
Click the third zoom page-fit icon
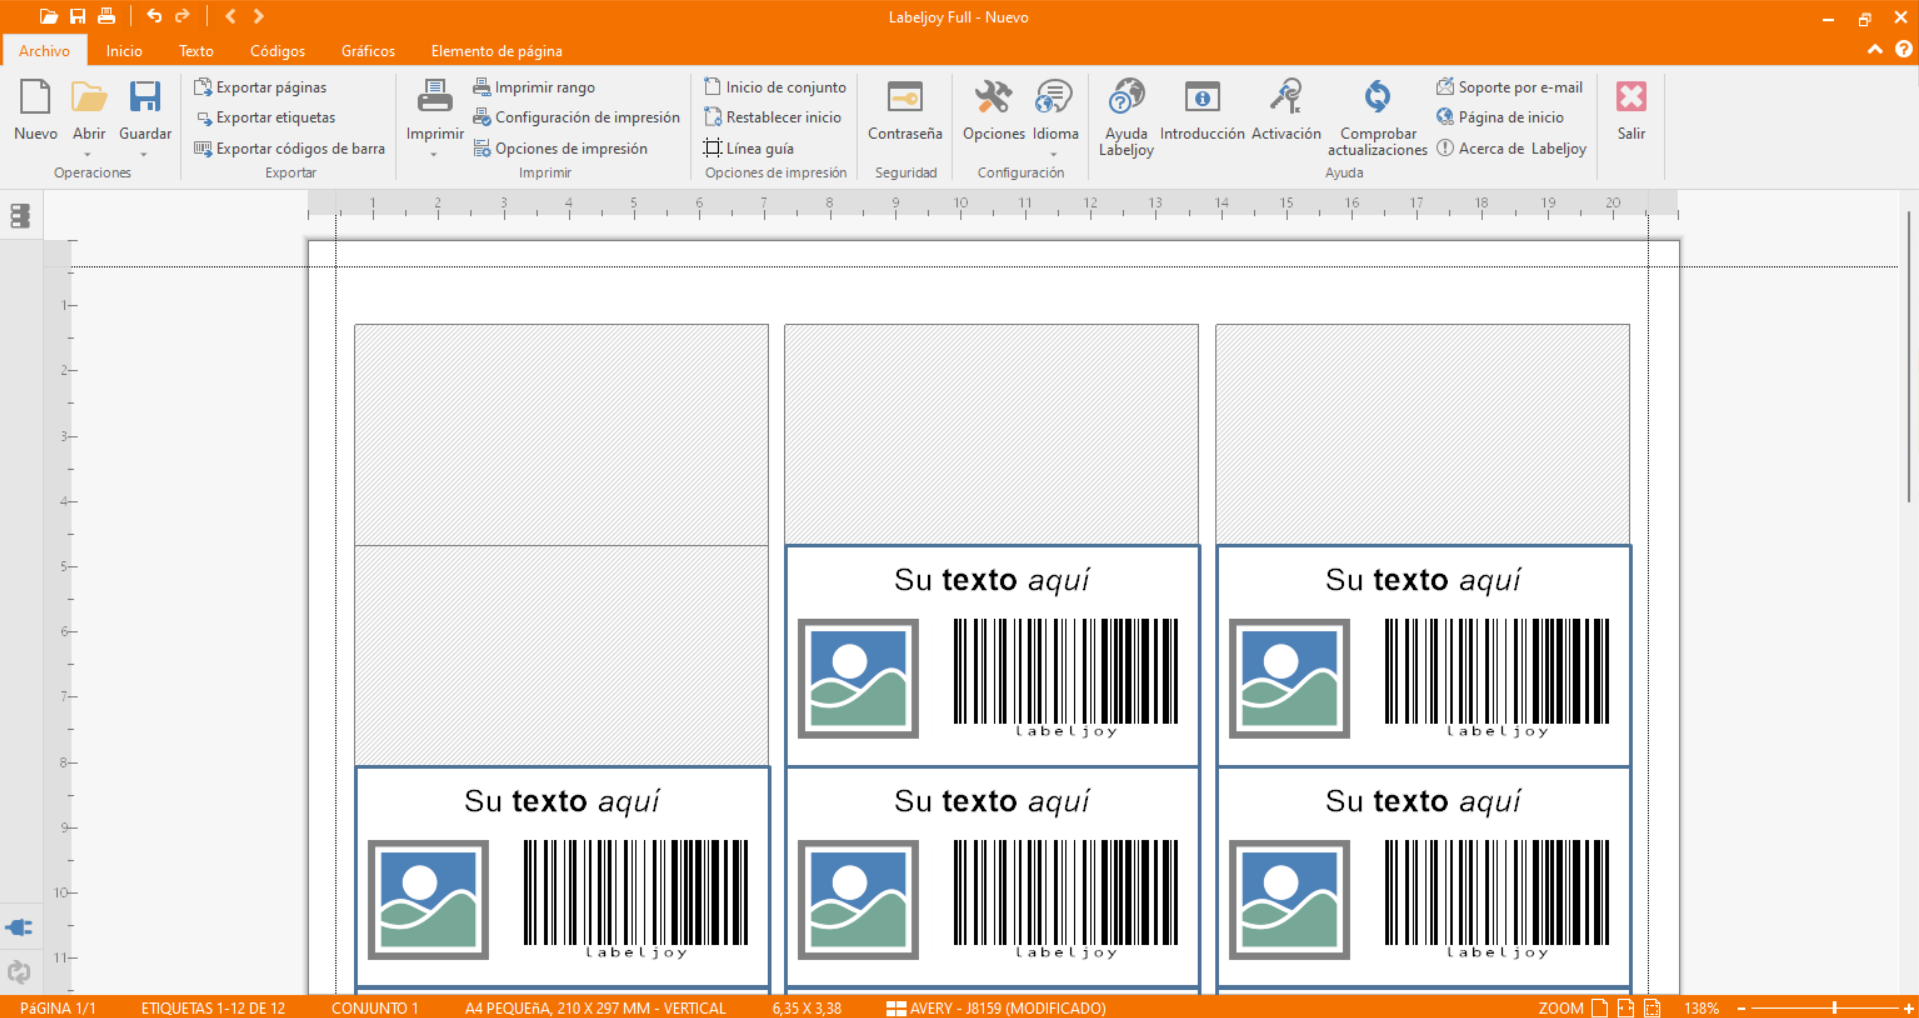(1652, 1008)
